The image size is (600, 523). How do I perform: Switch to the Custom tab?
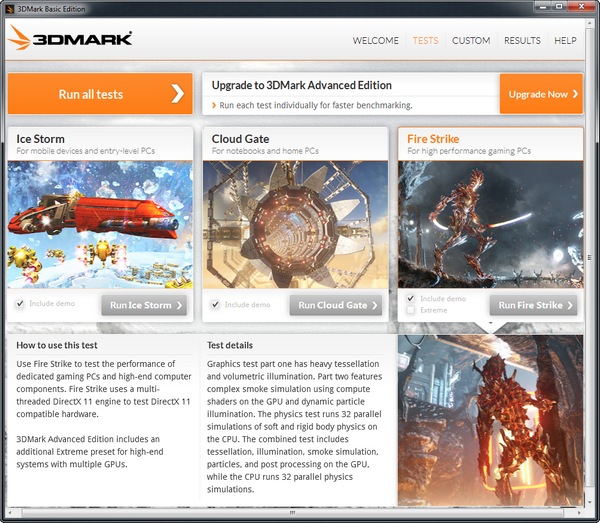(x=471, y=41)
